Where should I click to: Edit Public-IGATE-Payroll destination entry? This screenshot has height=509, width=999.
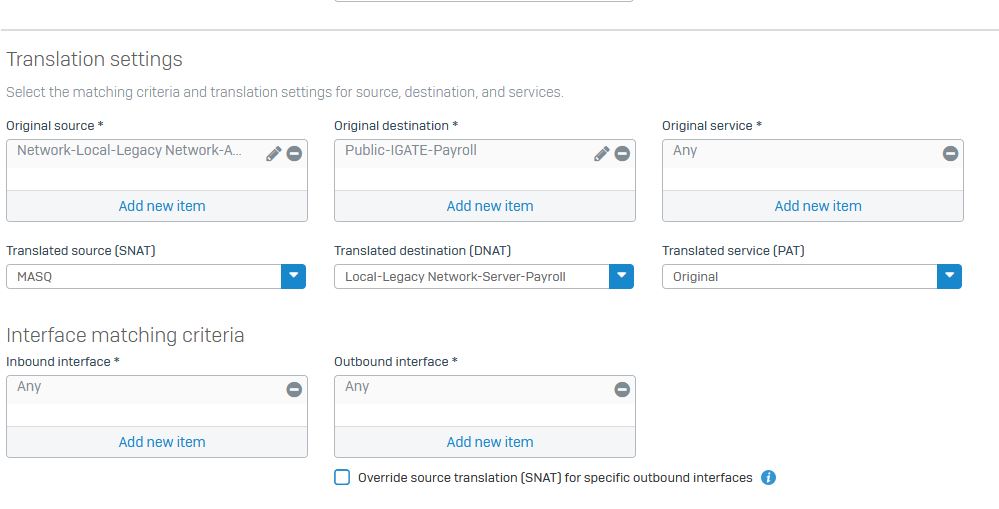601,154
